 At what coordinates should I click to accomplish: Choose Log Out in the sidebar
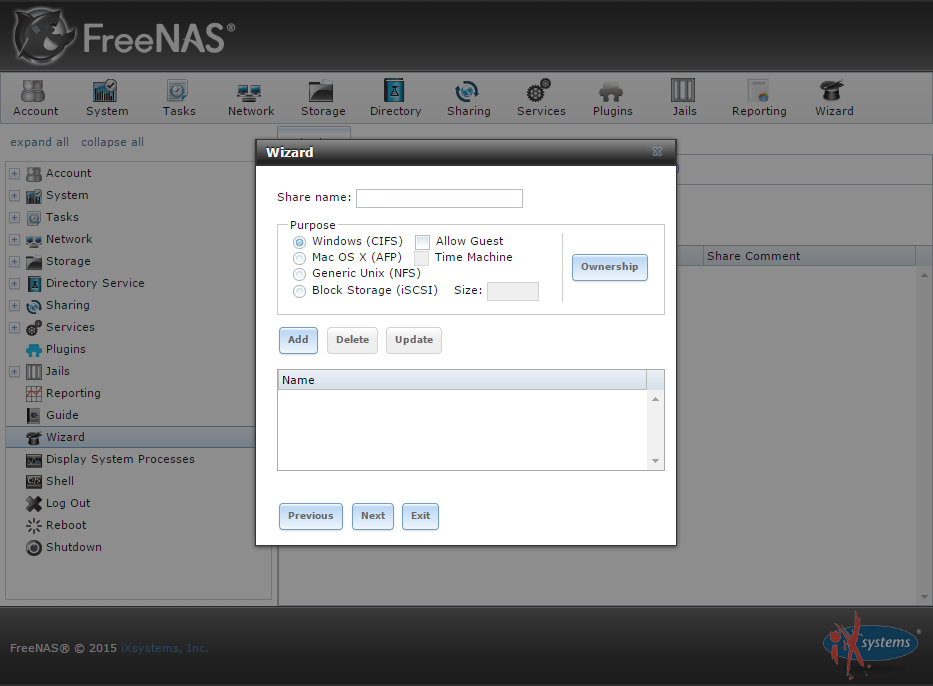(x=68, y=503)
